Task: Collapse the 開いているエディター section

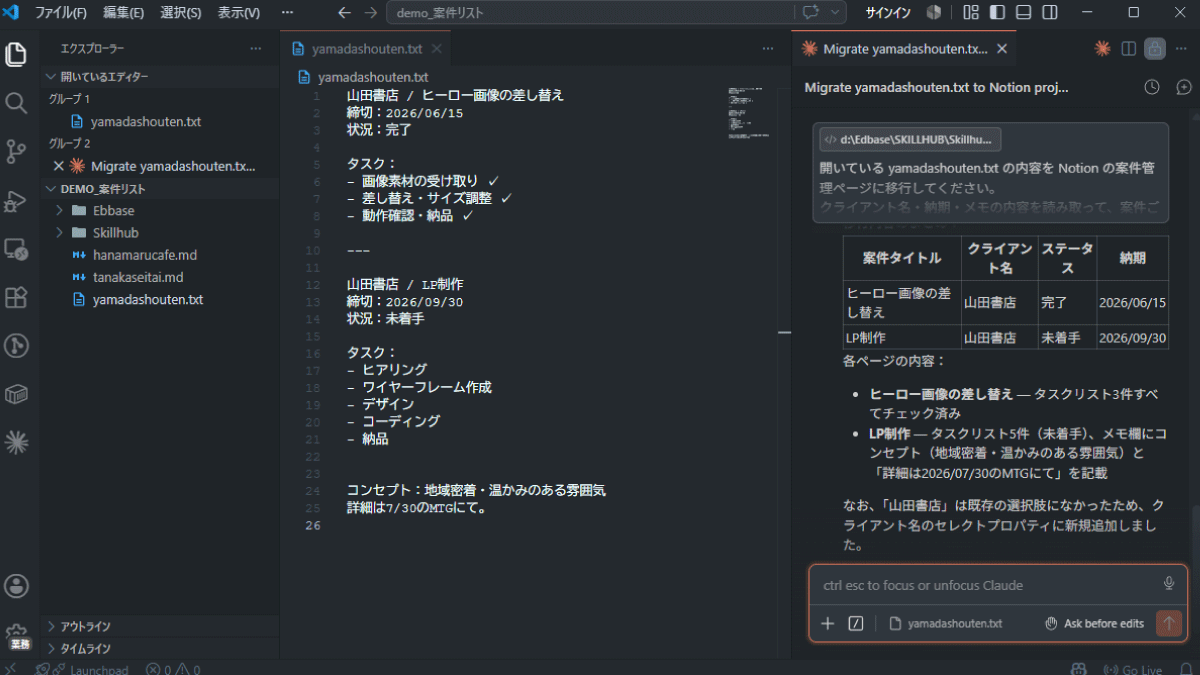Action: point(160,77)
